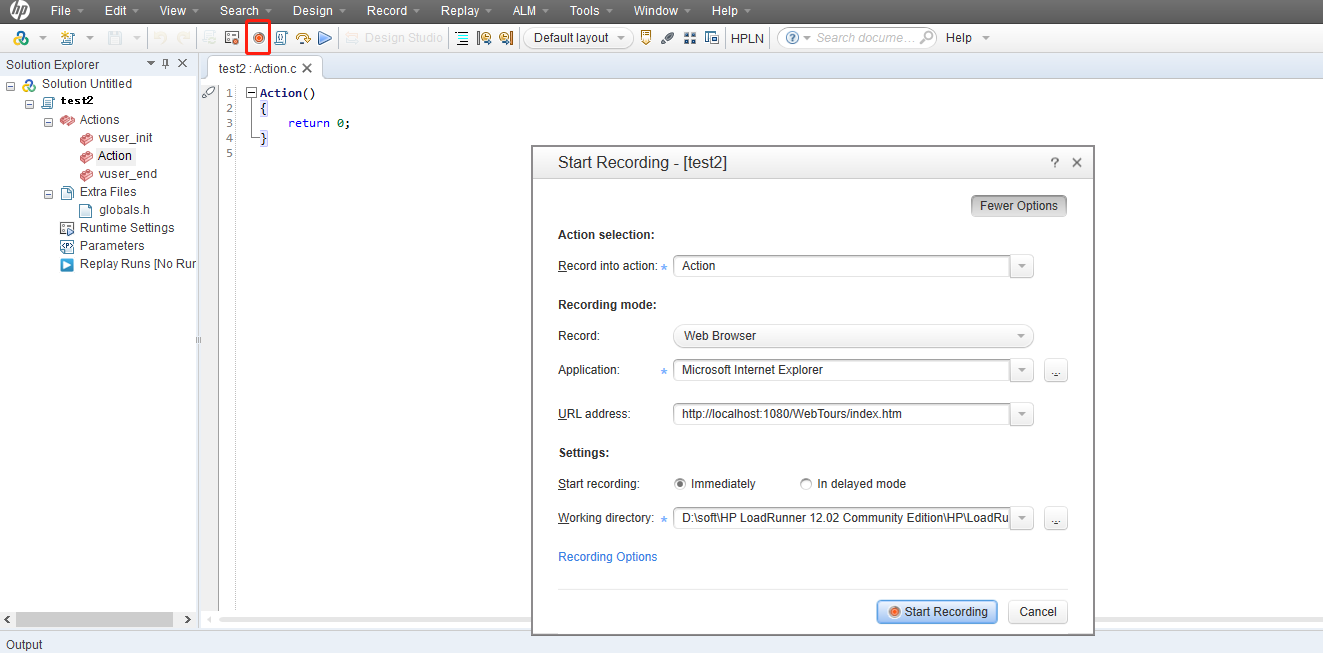The width and height of the screenshot is (1323, 653).
Task: Click the globals.h file icon
Action: (86, 210)
